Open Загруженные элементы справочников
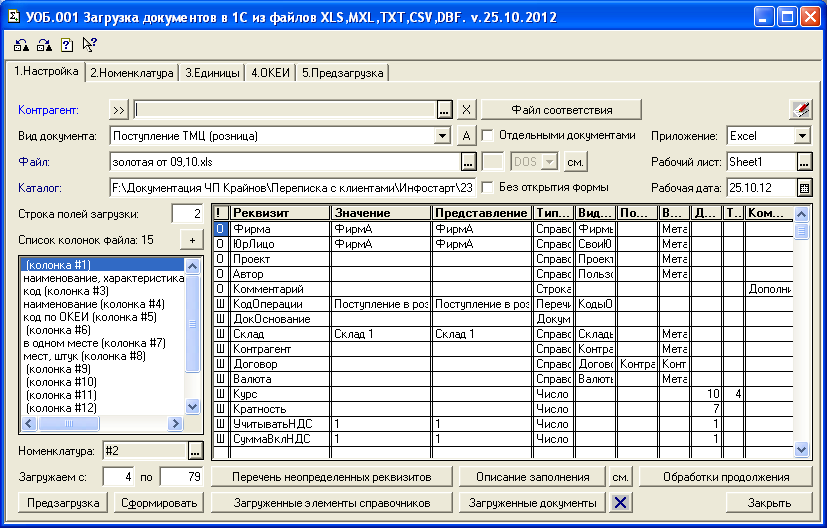 [332, 503]
